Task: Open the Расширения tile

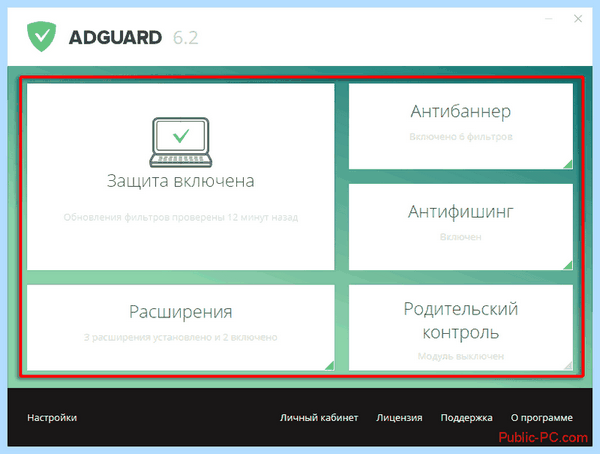Action: tap(181, 327)
